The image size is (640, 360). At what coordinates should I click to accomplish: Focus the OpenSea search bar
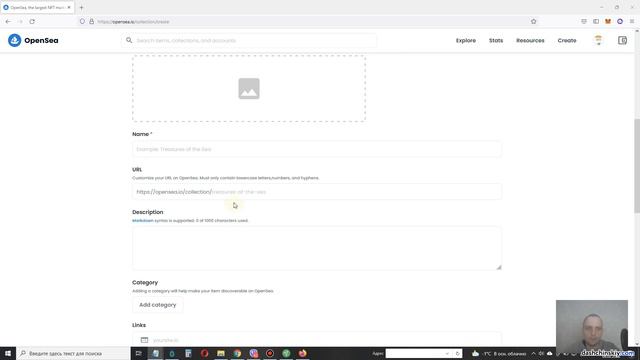click(x=249, y=40)
